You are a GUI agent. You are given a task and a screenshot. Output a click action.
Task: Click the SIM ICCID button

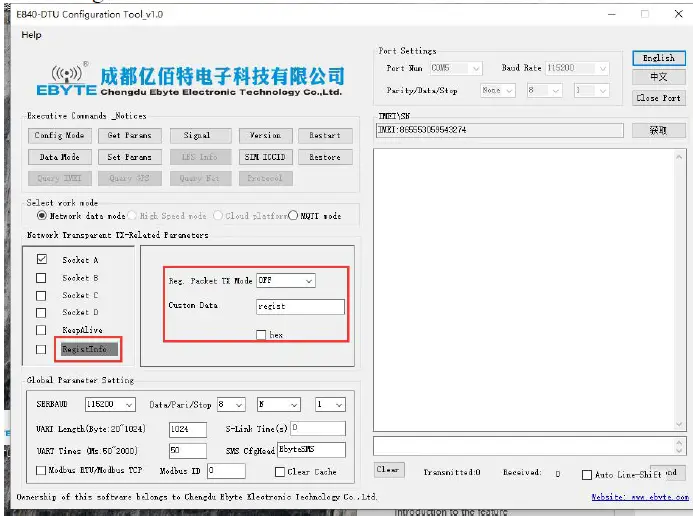click(x=266, y=157)
